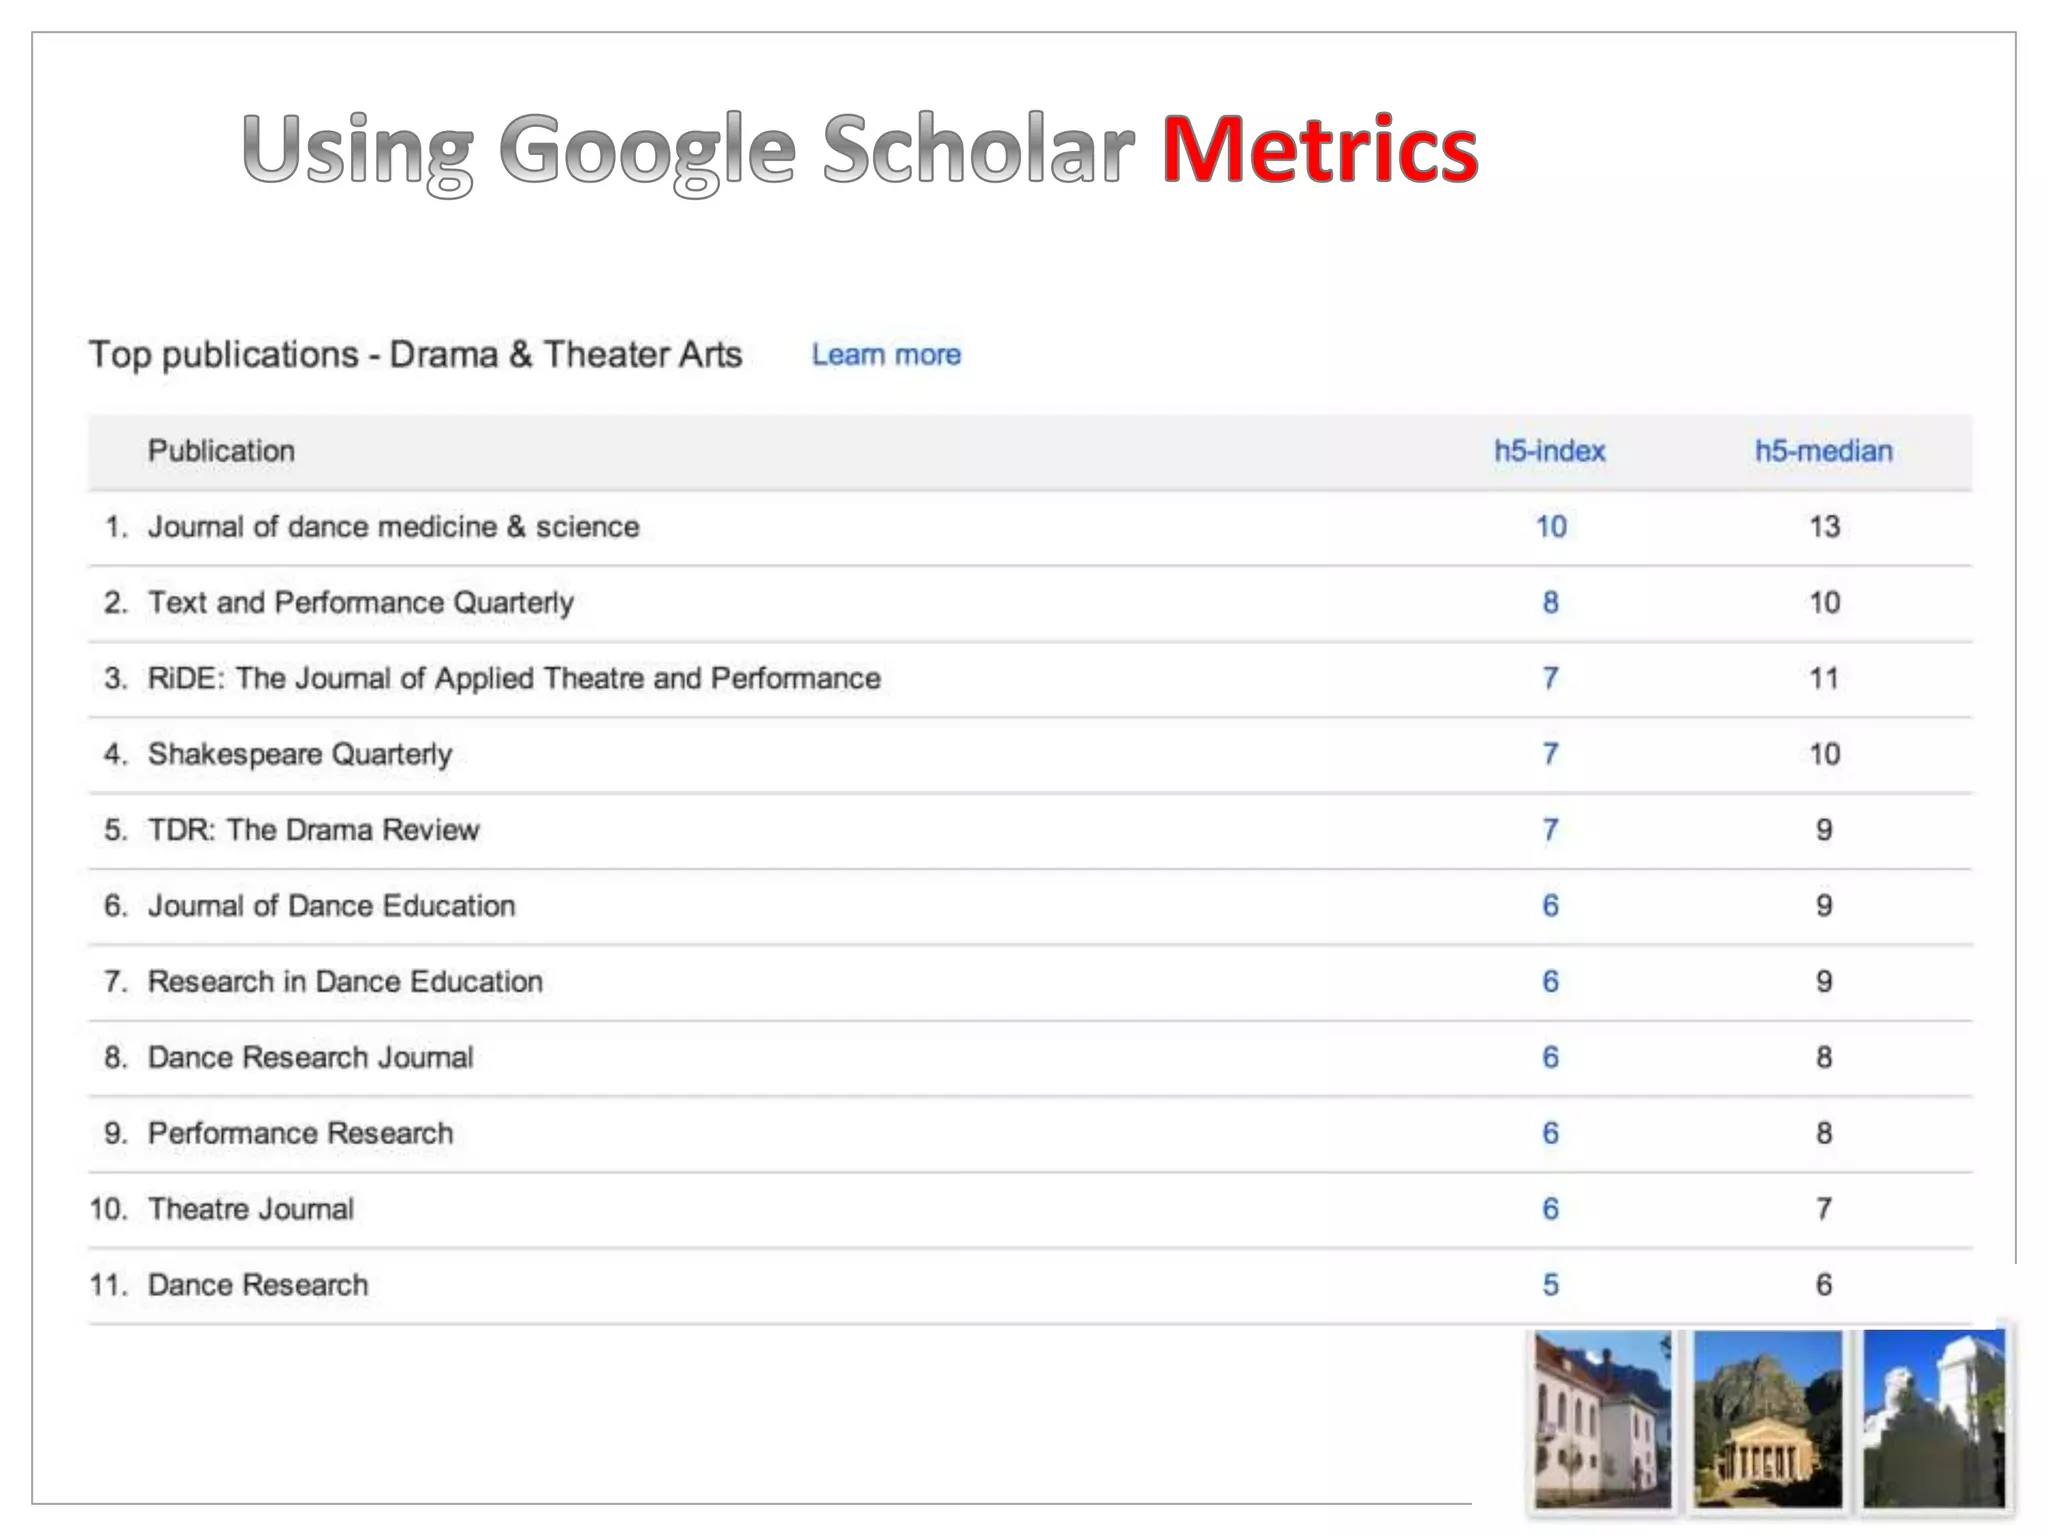Open h5-index 7 for TDR: The Drama Review
Image resolution: width=2048 pixels, height=1536 pixels.
pos(1550,830)
